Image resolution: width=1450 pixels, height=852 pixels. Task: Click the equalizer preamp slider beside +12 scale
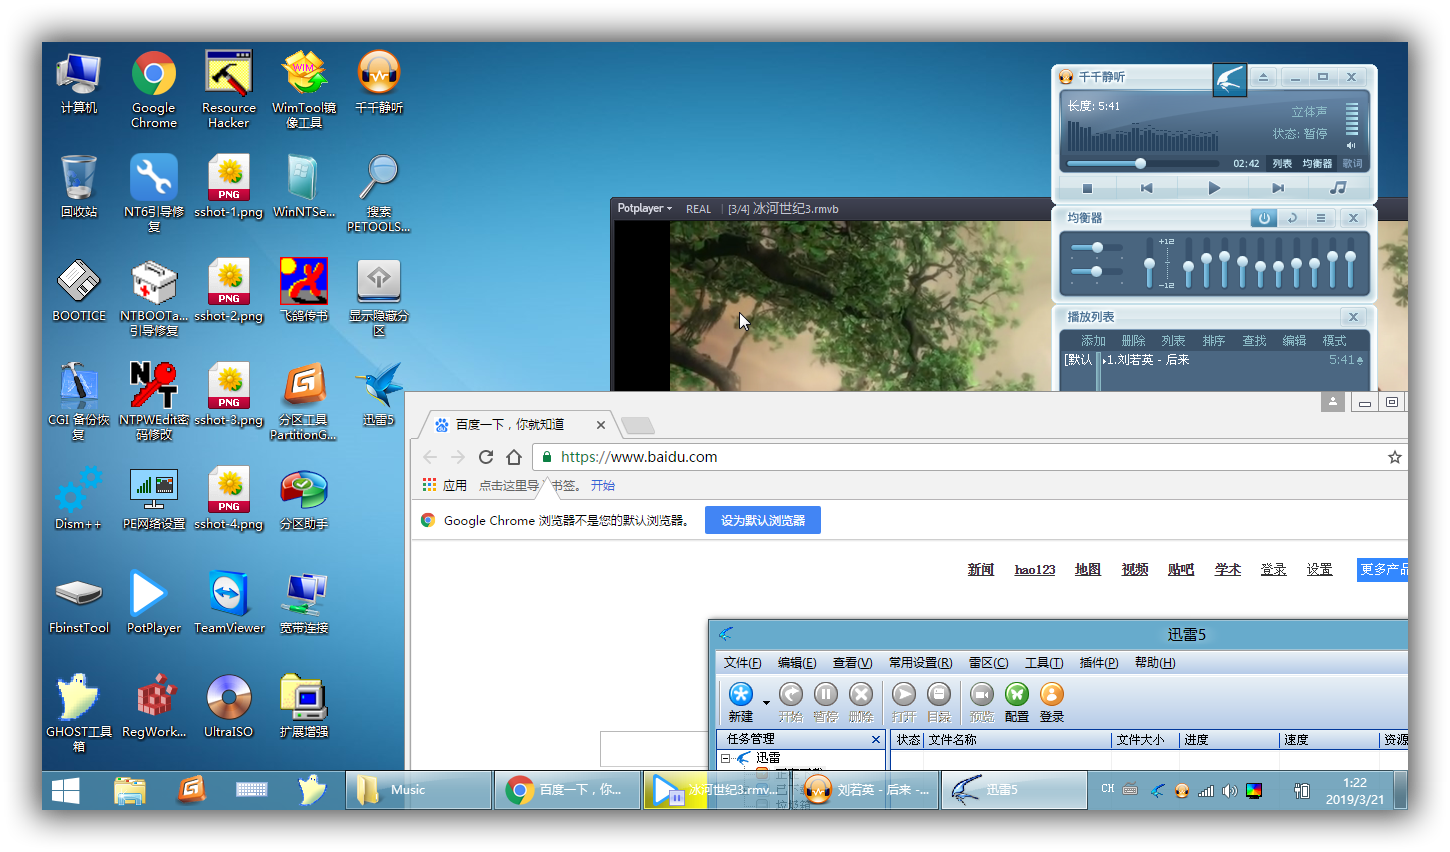(x=1149, y=264)
